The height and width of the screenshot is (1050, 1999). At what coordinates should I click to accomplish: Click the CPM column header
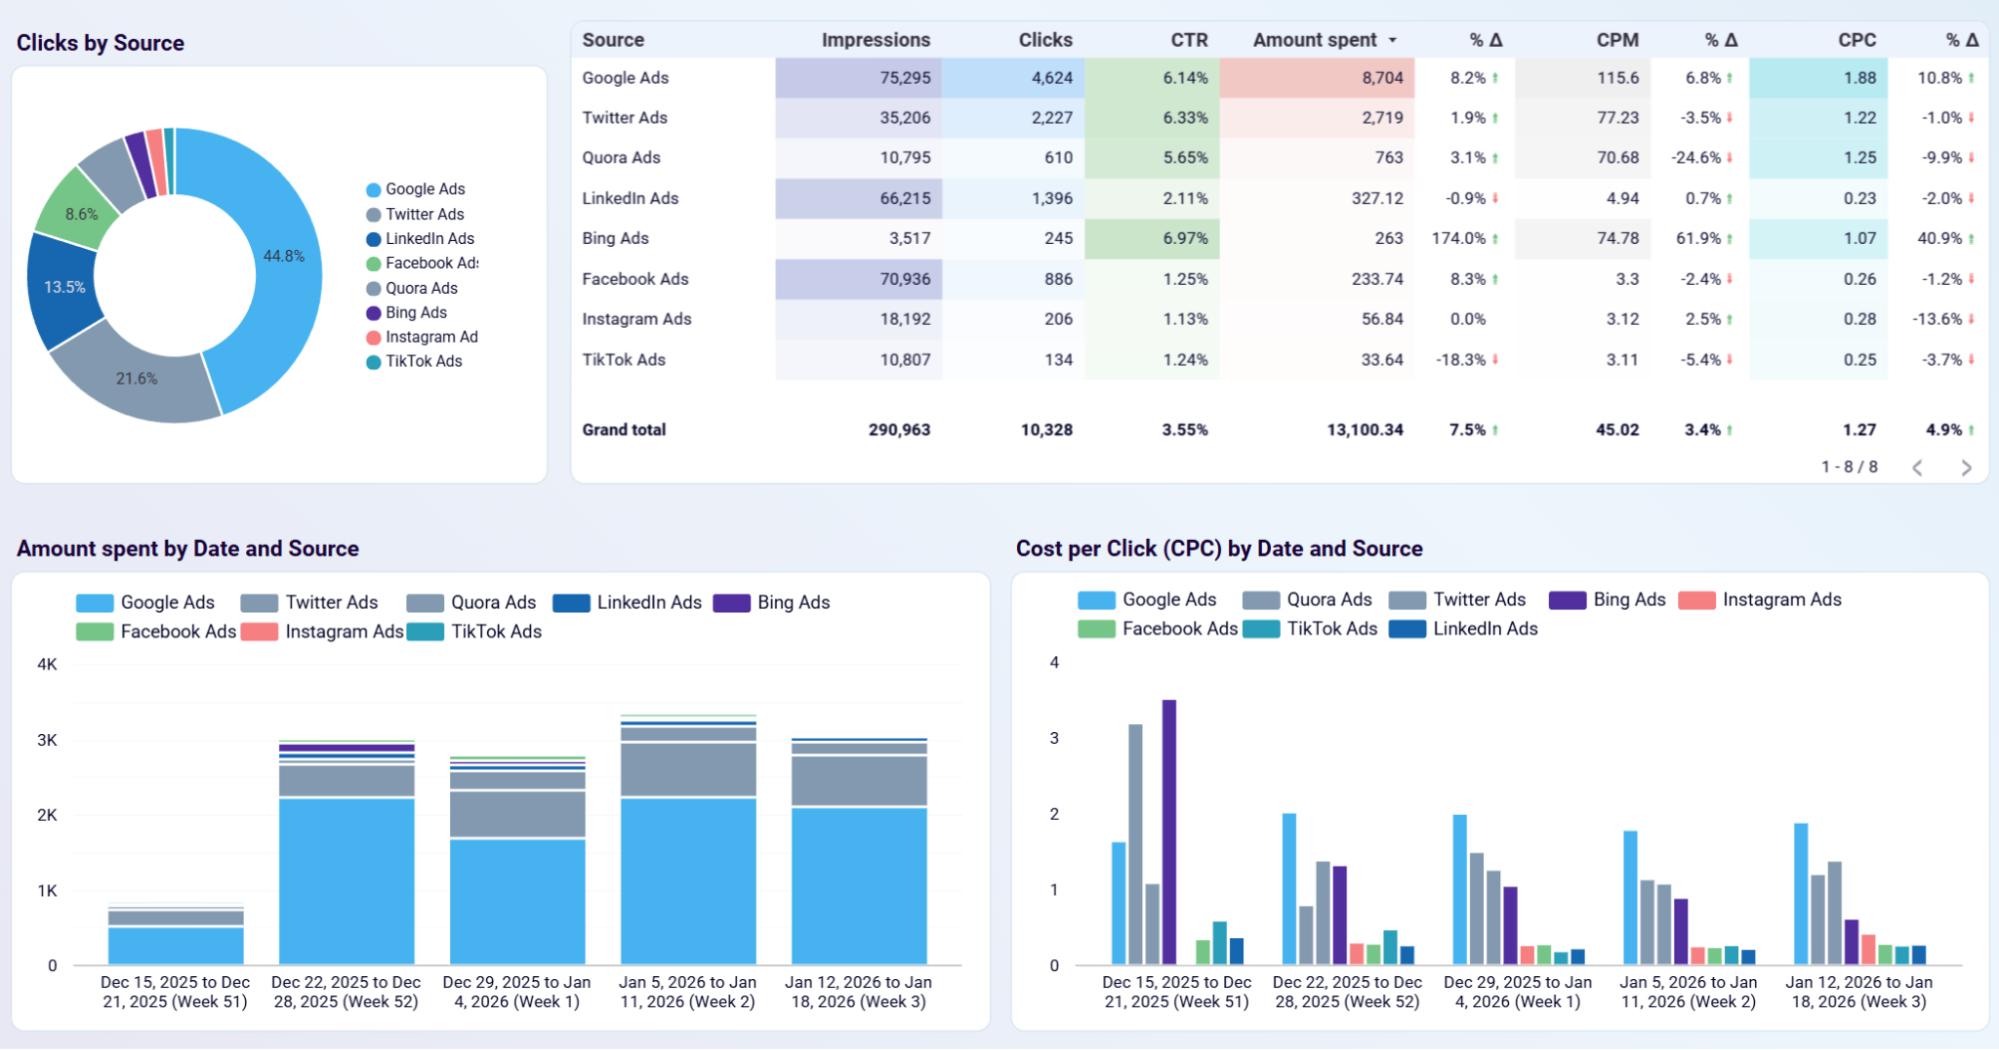click(x=1616, y=40)
